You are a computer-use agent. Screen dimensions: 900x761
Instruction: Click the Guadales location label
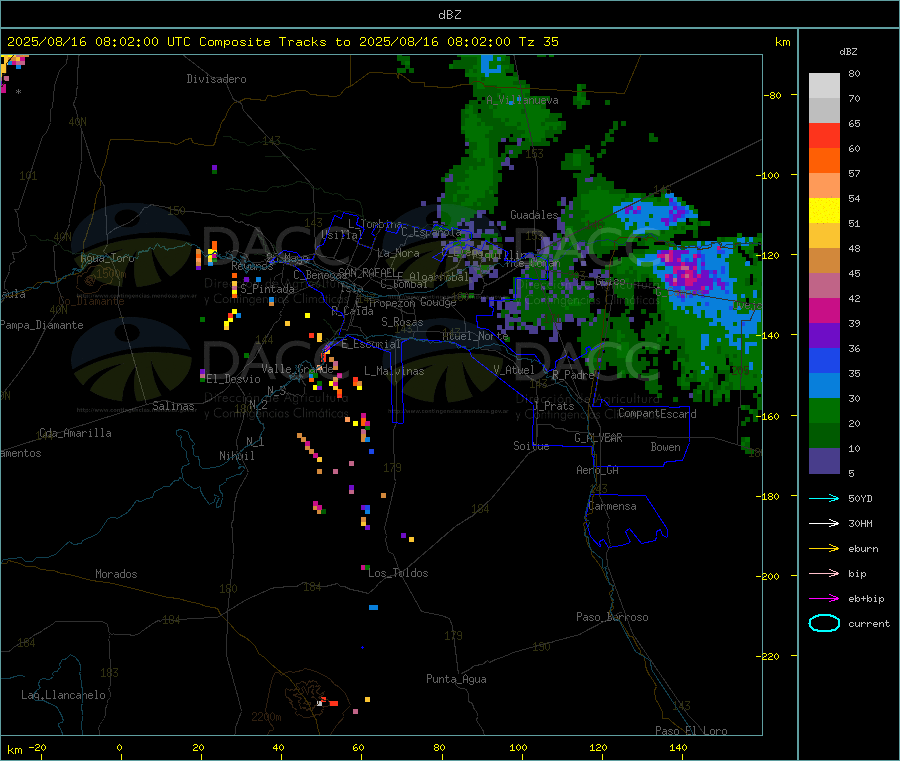point(534,215)
